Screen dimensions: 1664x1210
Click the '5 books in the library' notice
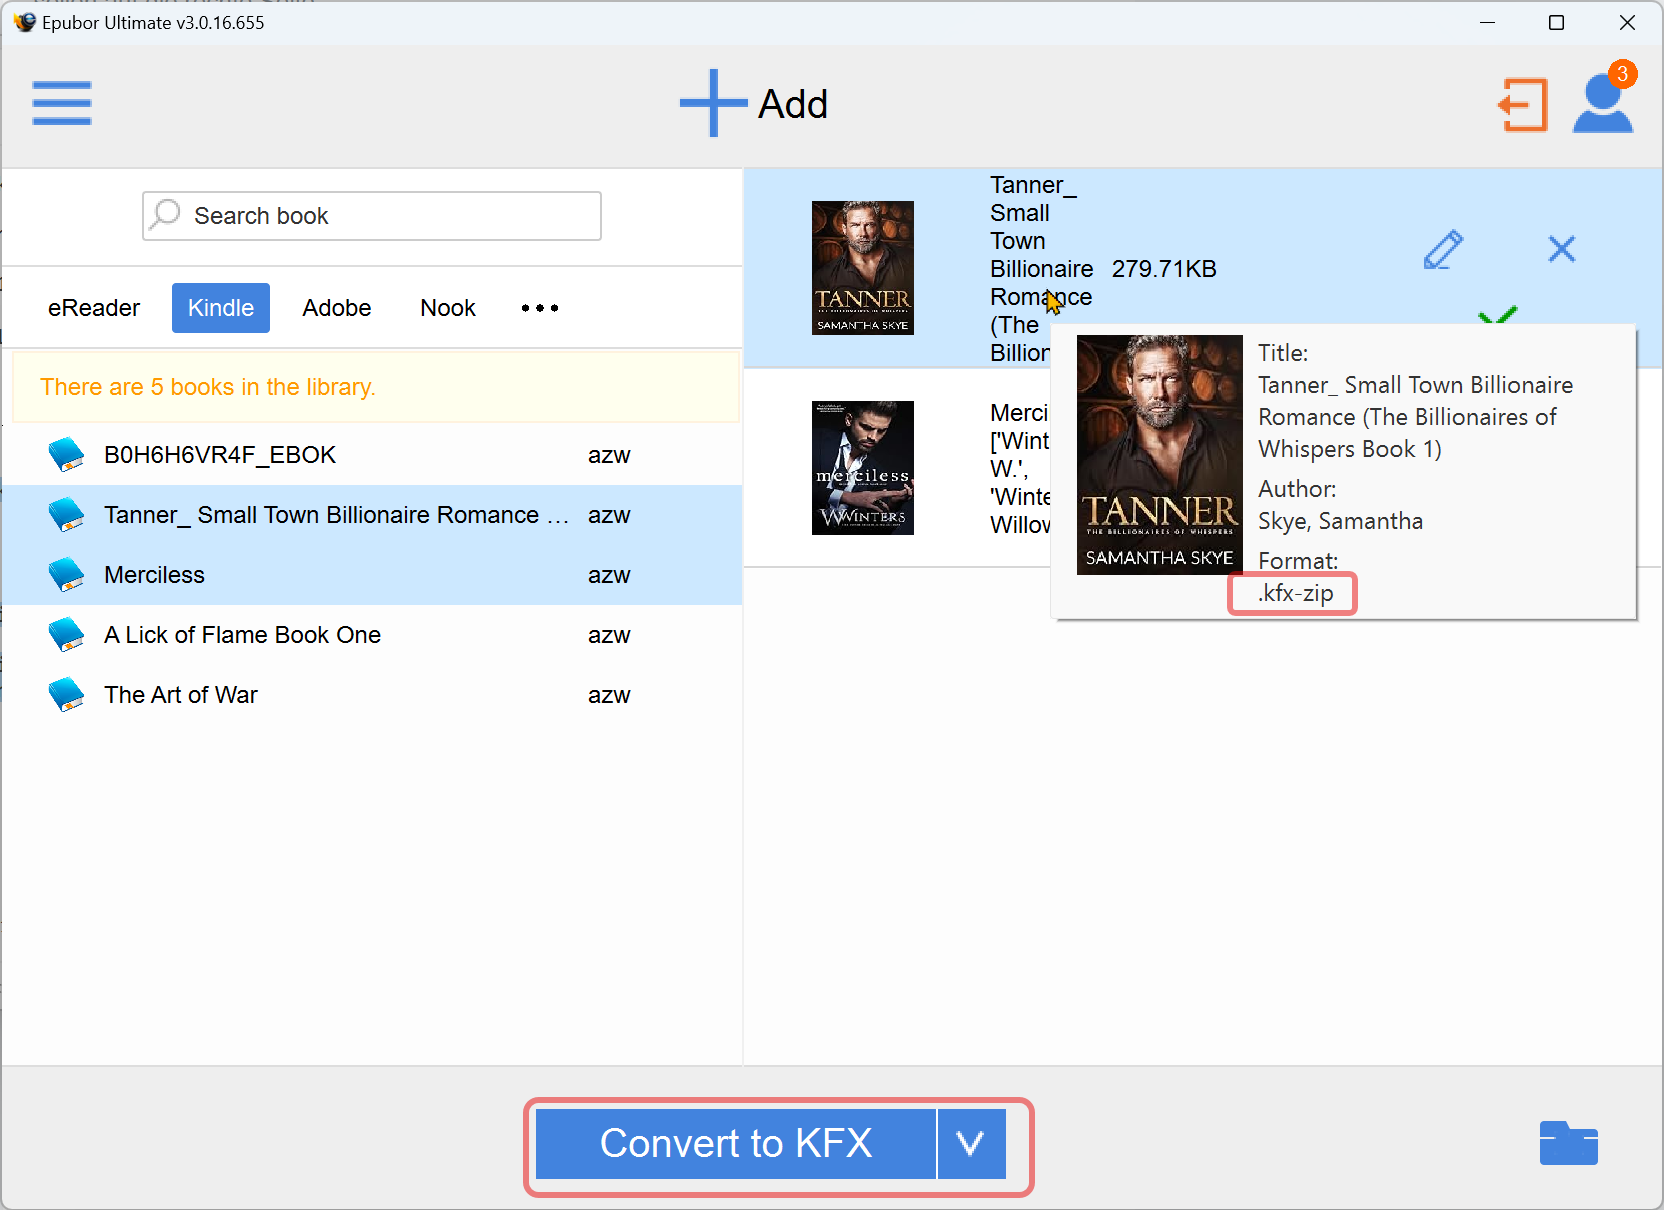tap(376, 387)
